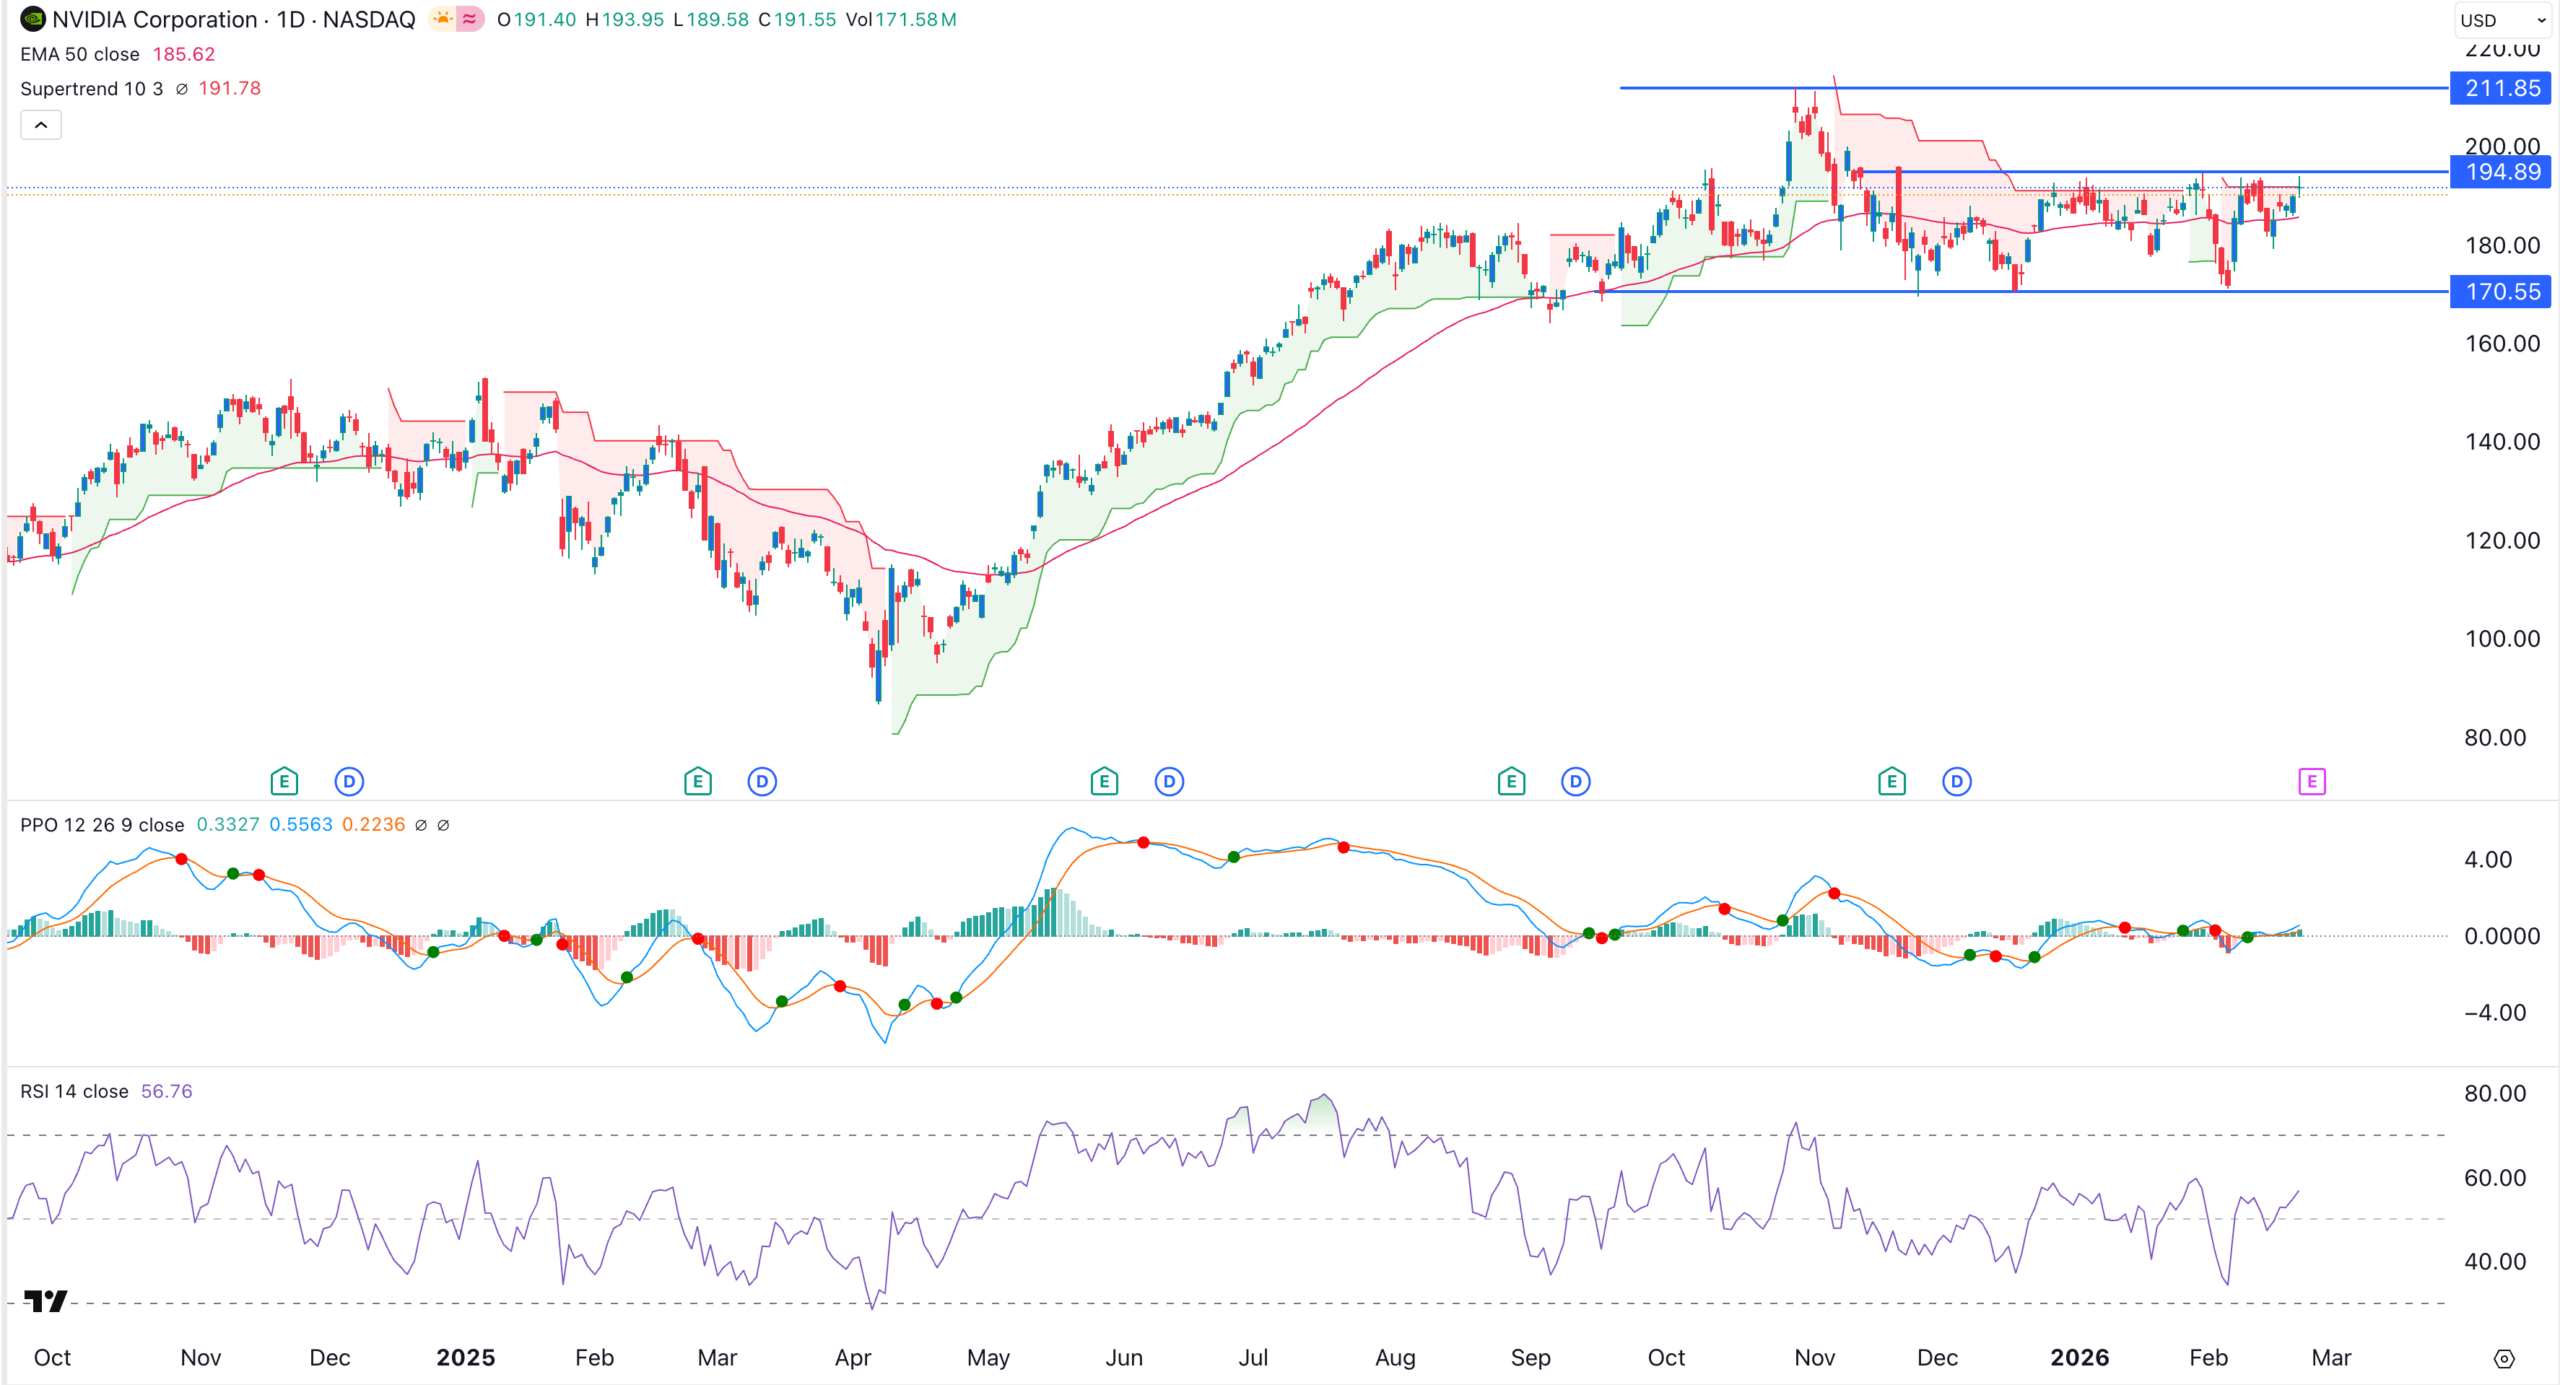Click the 170.55 horizontal line price label
The height and width of the screenshot is (1385, 2560).
point(2502,292)
